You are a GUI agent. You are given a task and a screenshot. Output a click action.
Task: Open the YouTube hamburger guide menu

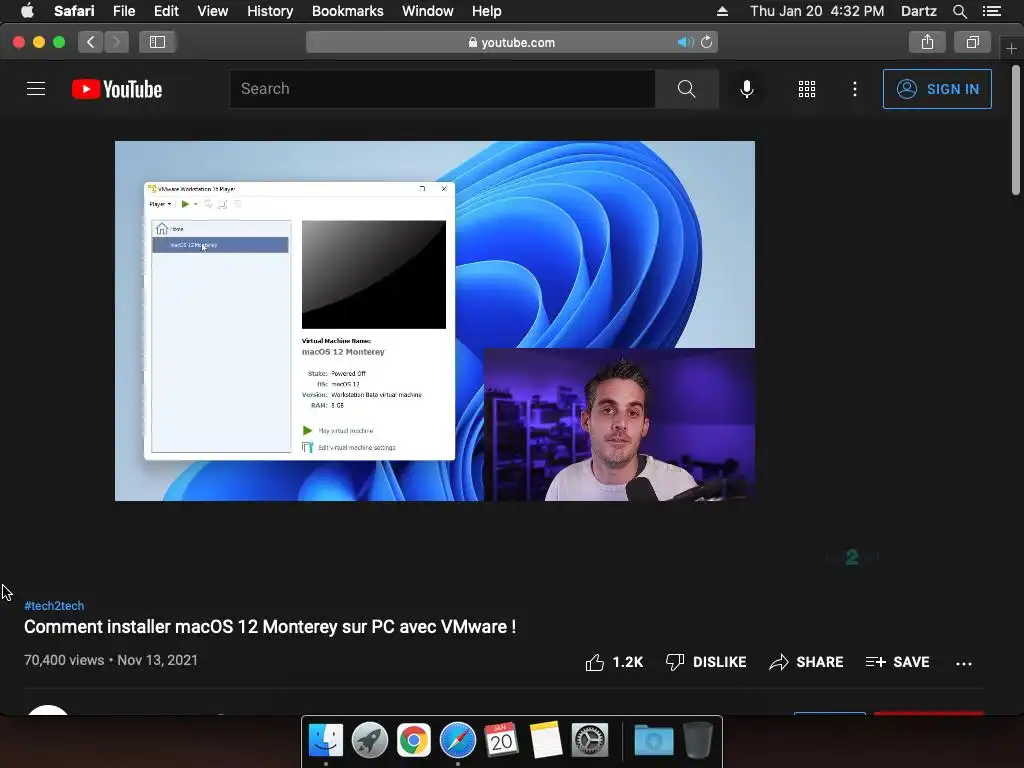(36, 89)
